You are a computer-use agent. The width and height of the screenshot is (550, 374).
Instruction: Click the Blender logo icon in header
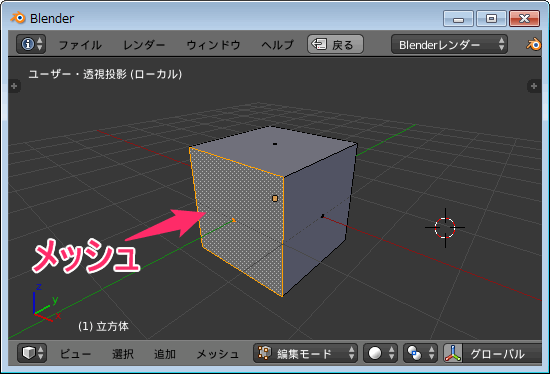coord(534,45)
